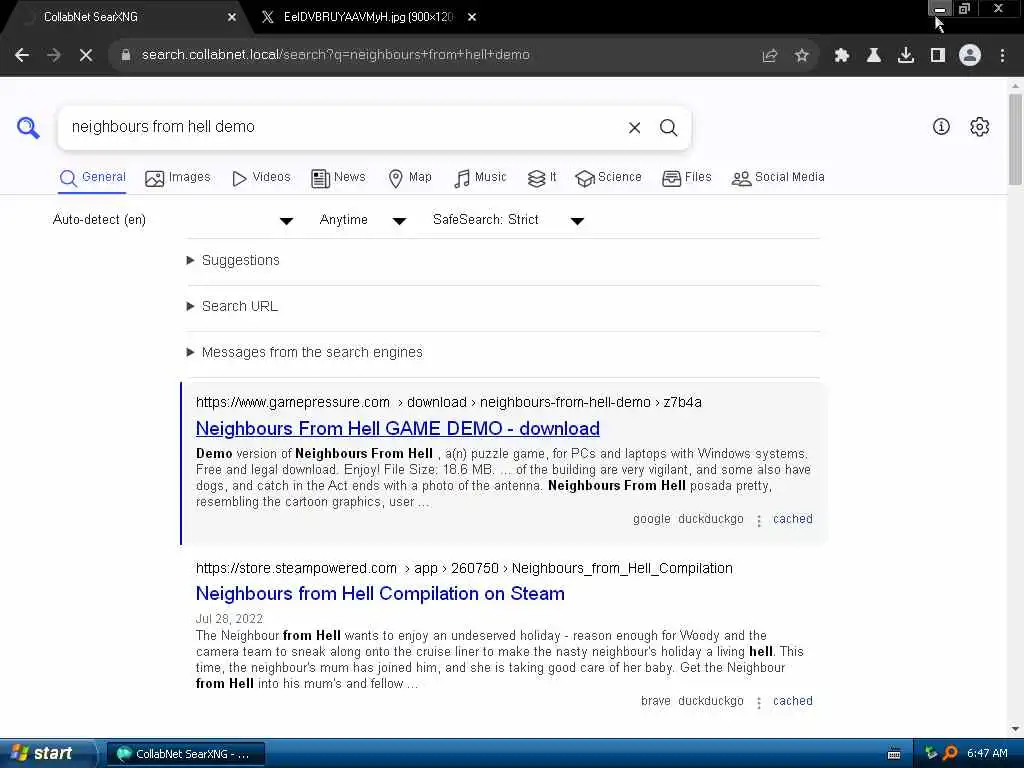Switch to the EelDVBRUYAAVMyH.jpg browser tab
1024x768 pixels.
366,18
